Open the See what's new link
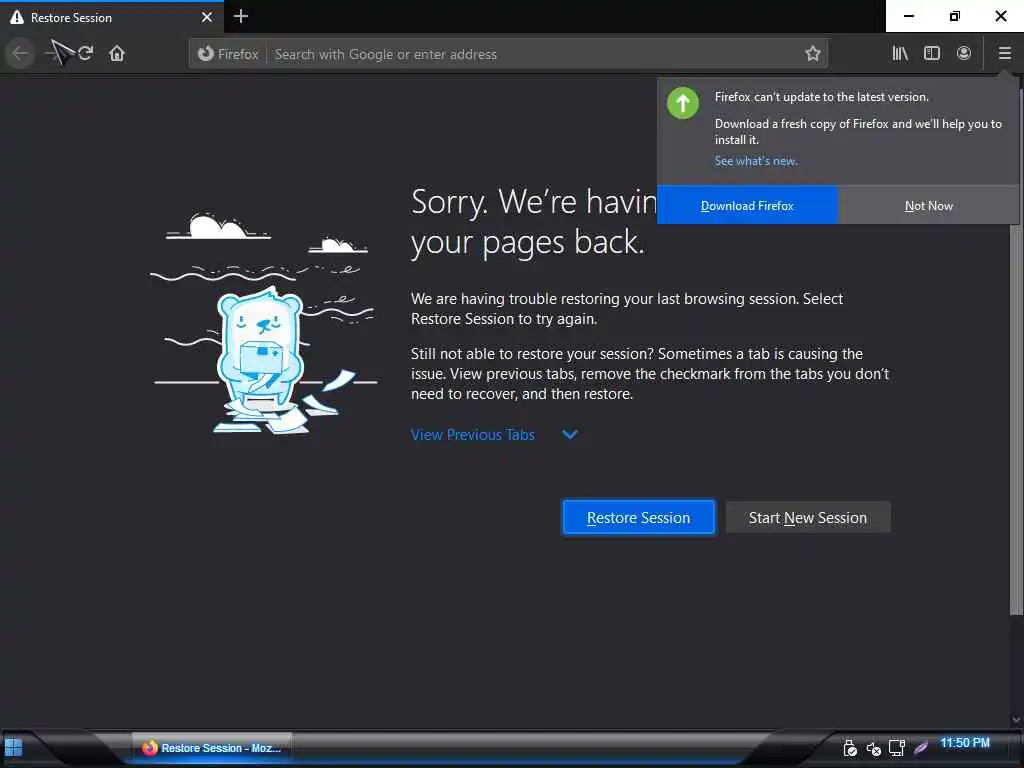 click(x=756, y=161)
